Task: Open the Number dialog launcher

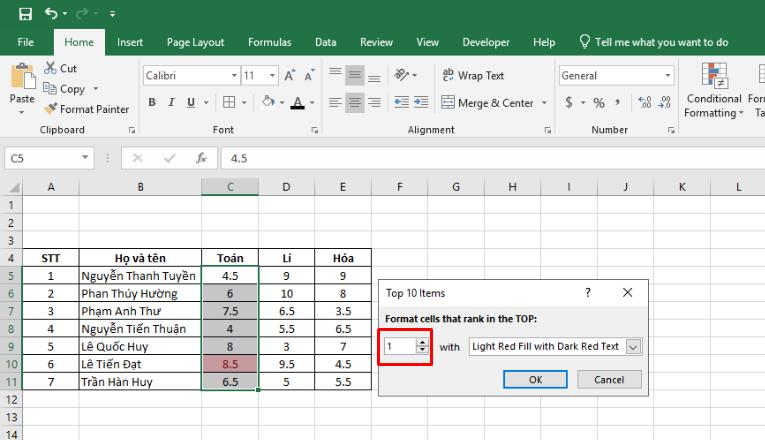Action: 671,130
